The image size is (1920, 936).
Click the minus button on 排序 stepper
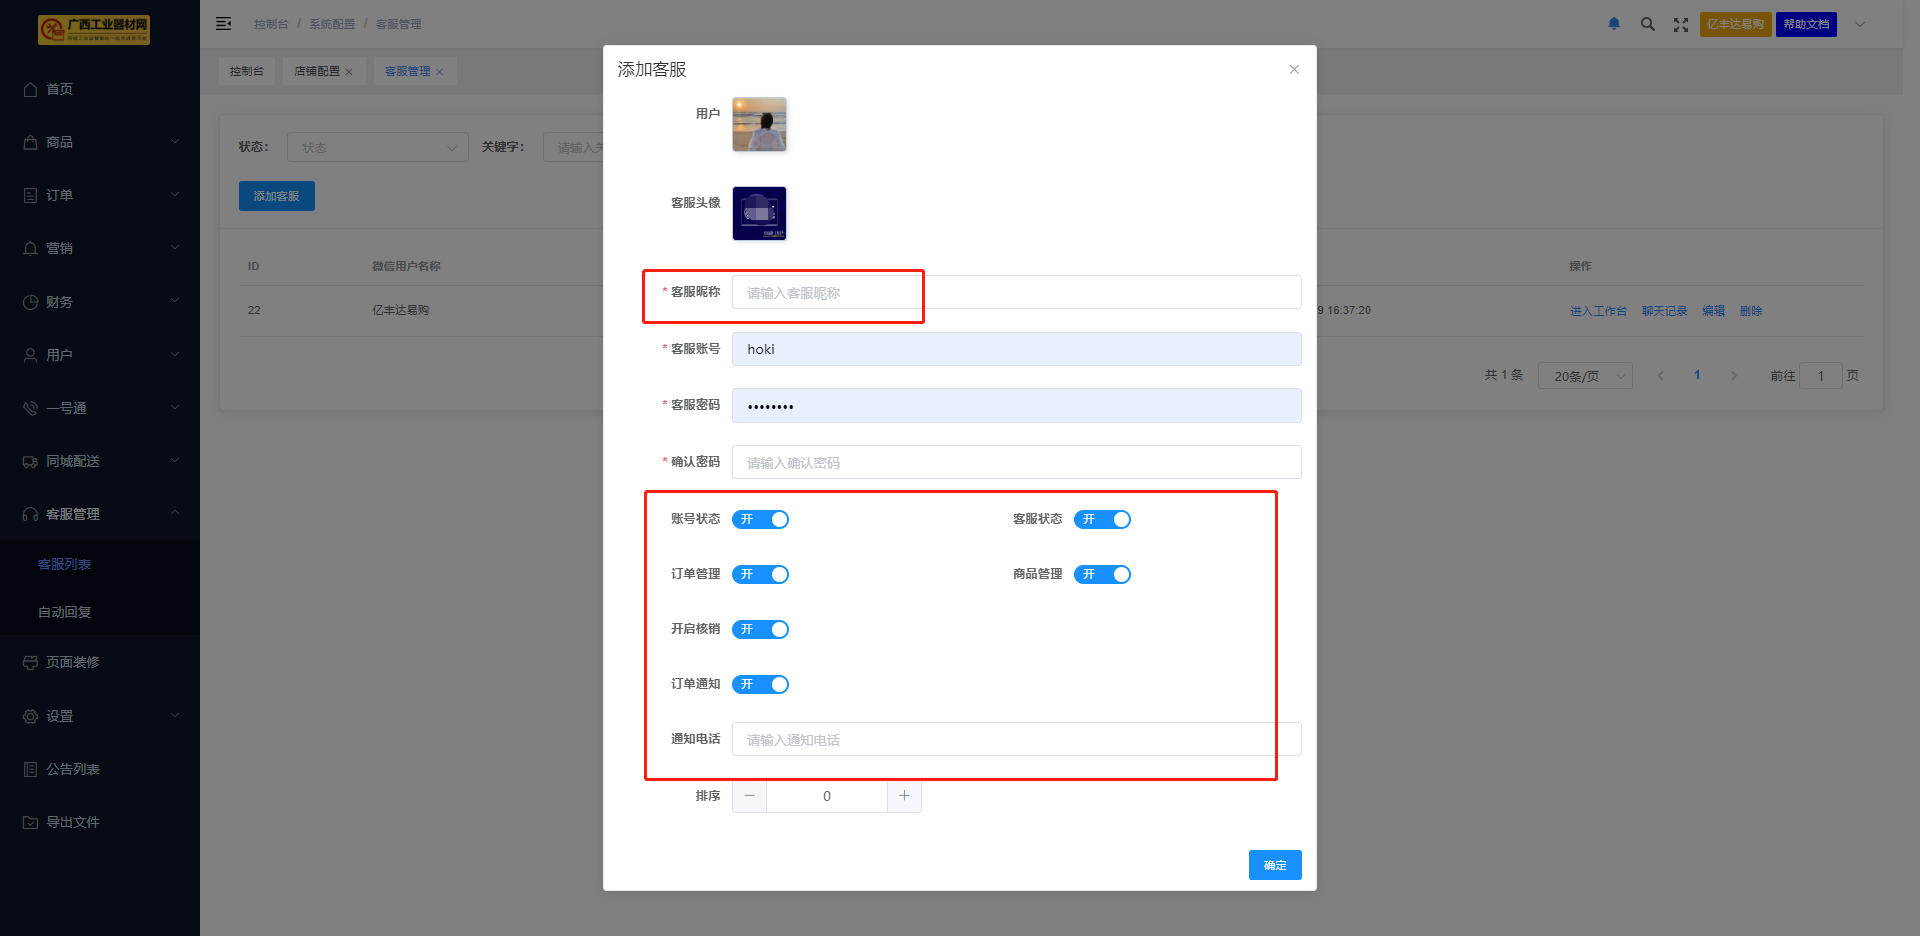(x=749, y=796)
